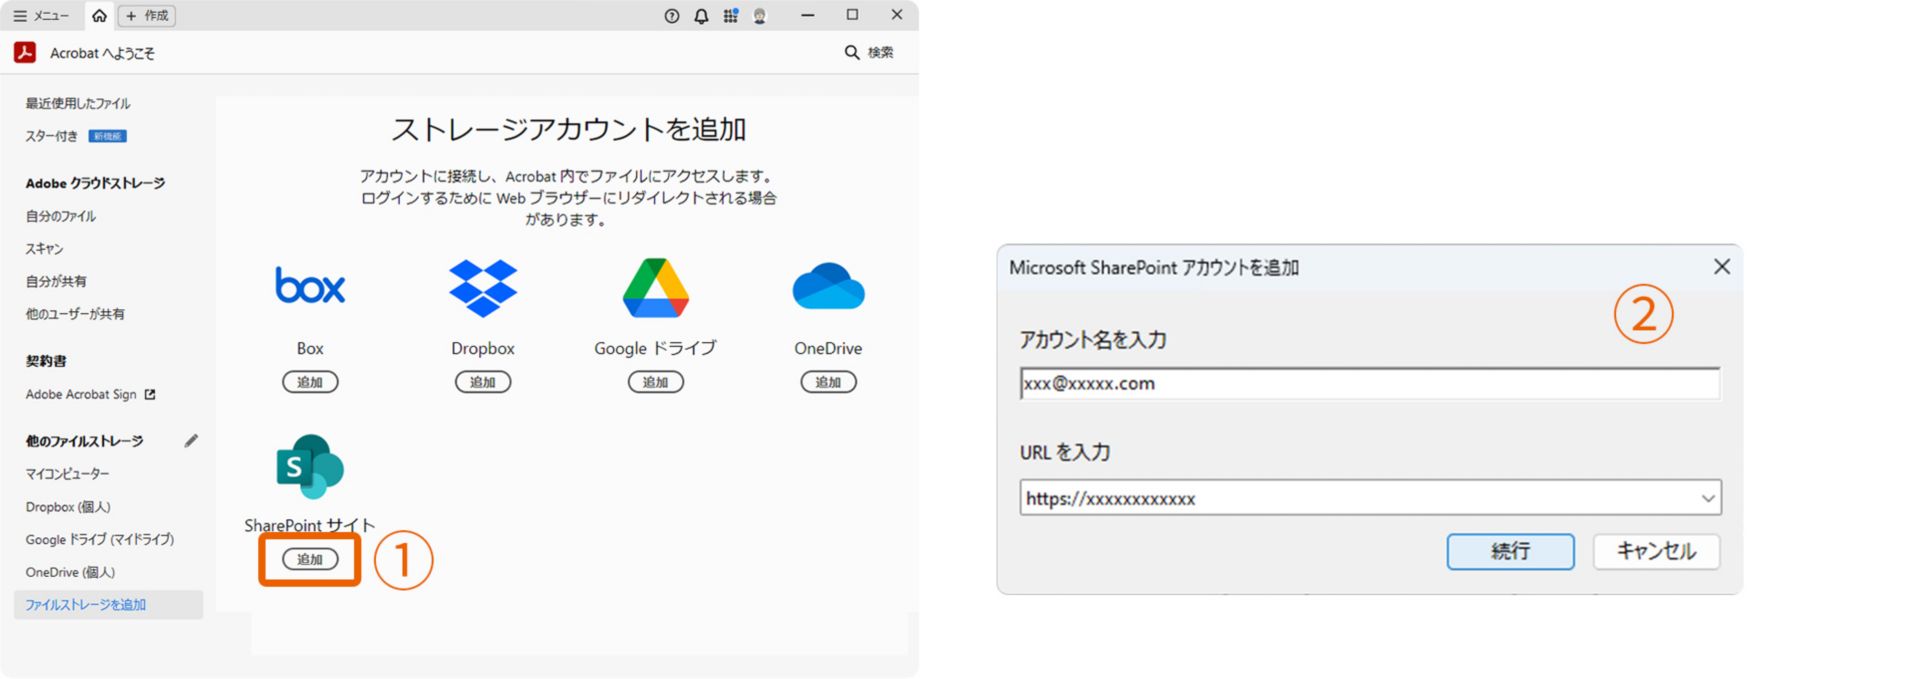Open 最近使用したファイル in the sidebar
The image size is (1920, 679).
point(78,103)
